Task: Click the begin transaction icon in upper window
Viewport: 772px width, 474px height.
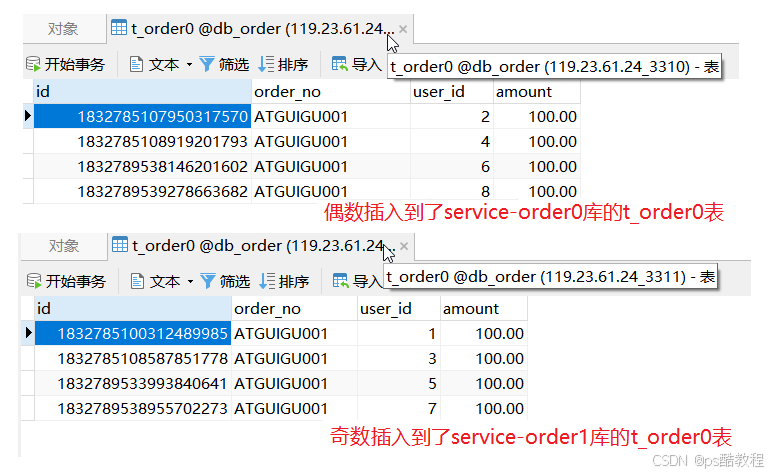Action: 33,64
